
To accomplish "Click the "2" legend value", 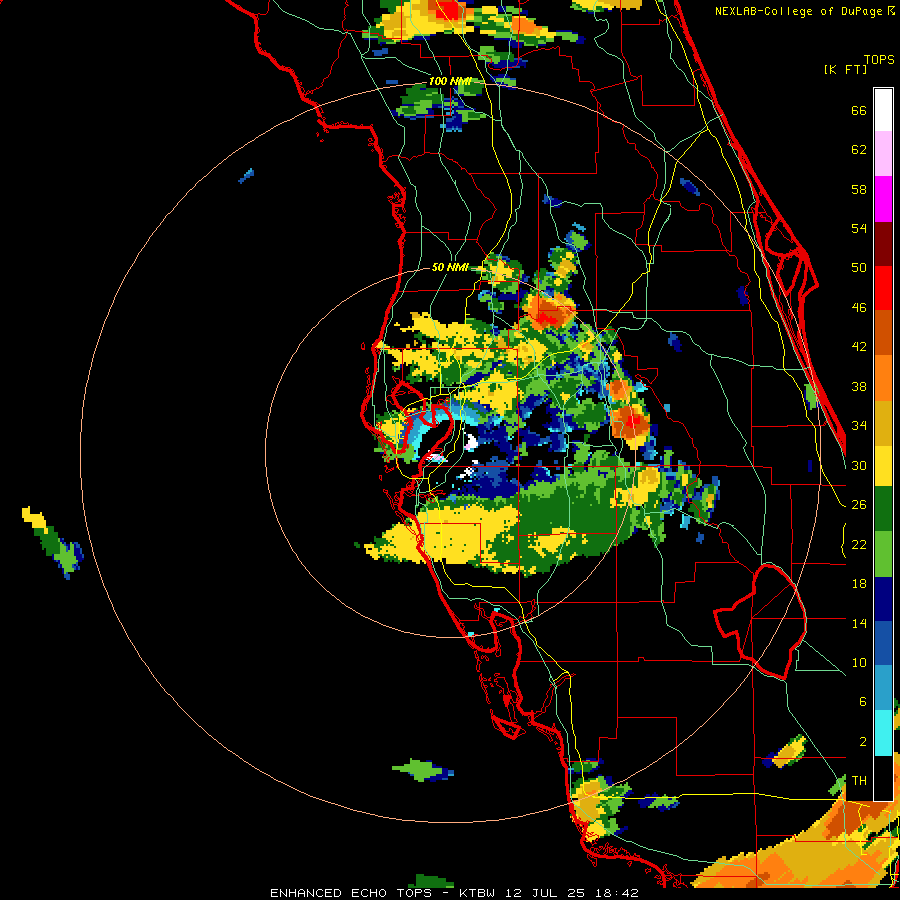I will pyautogui.click(x=862, y=742).
